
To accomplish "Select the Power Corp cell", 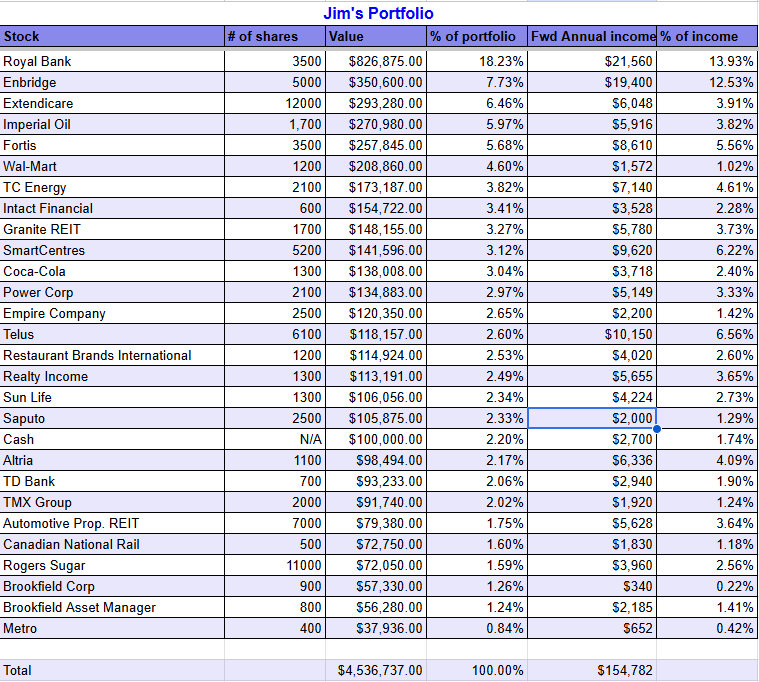I will tap(112, 292).
